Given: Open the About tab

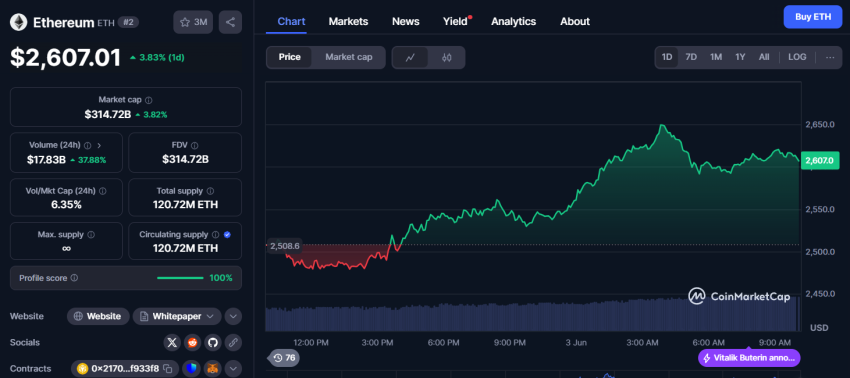Looking at the screenshot, I should click(575, 21).
